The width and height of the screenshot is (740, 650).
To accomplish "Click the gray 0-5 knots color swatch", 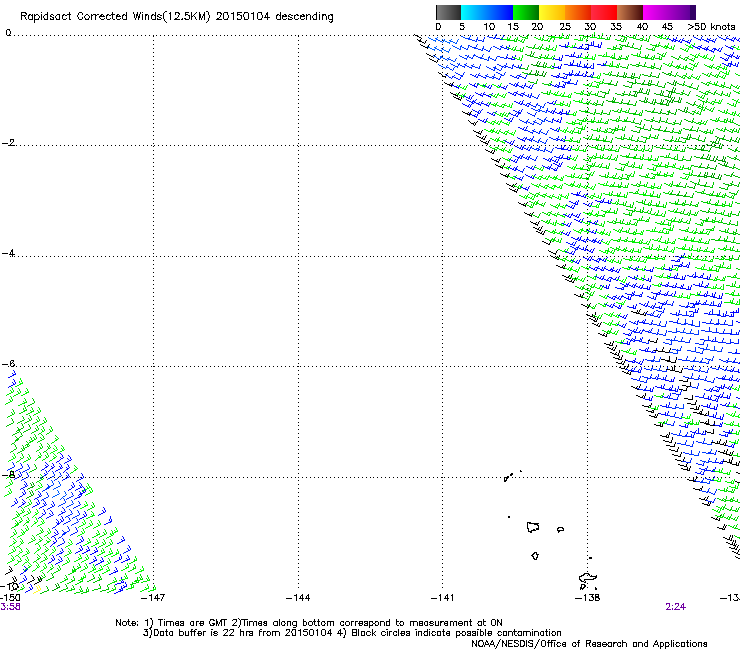I will (448, 12).
